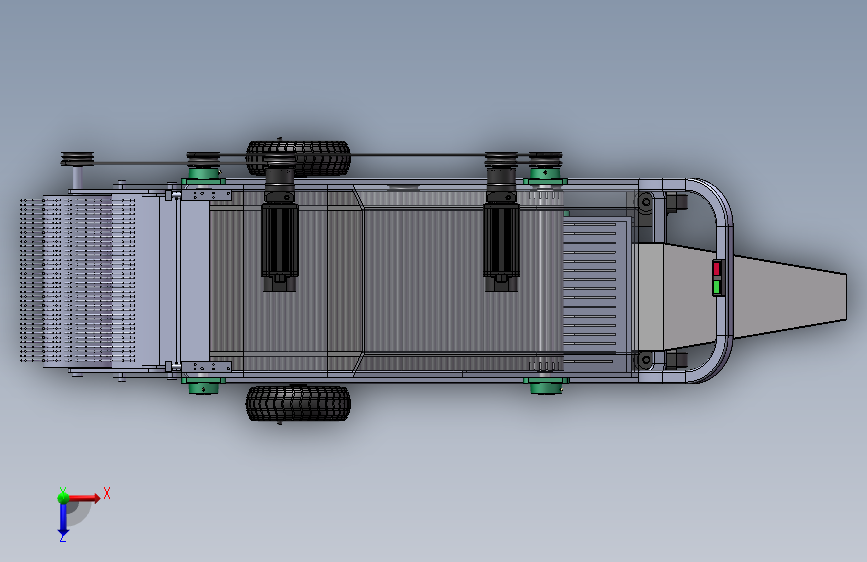The width and height of the screenshot is (867, 562).
Task: Select the bottom-left green bearing housing
Action: pyautogui.click(x=203, y=386)
